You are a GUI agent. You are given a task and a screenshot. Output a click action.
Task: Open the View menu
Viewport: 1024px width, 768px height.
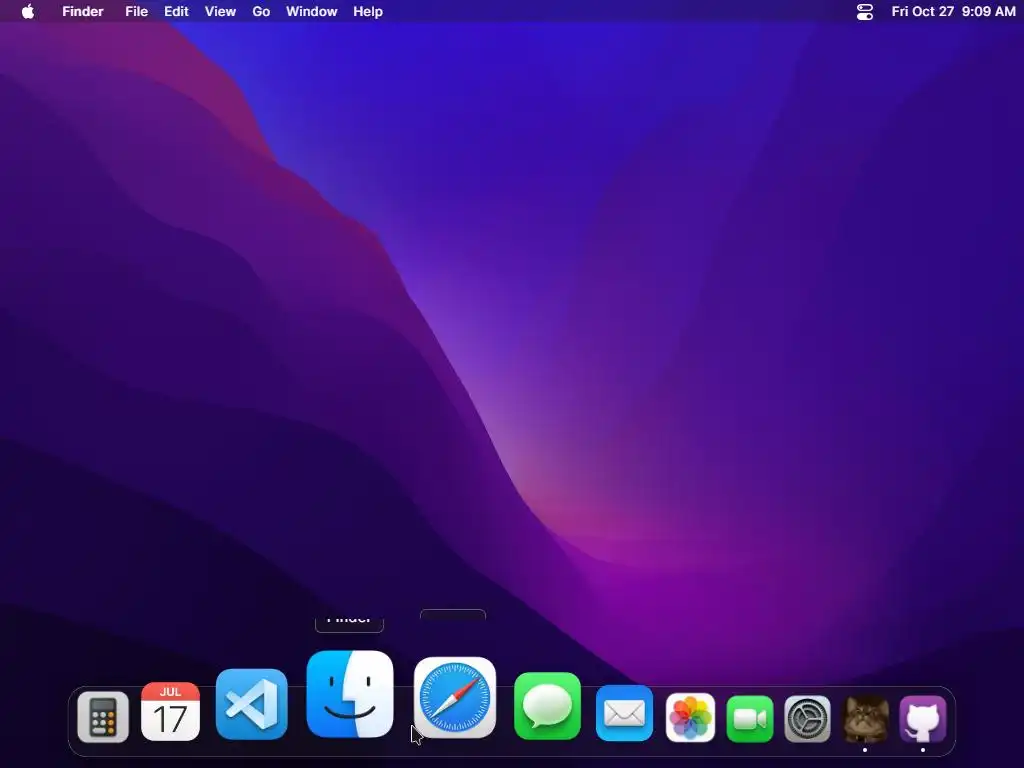[220, 12]
